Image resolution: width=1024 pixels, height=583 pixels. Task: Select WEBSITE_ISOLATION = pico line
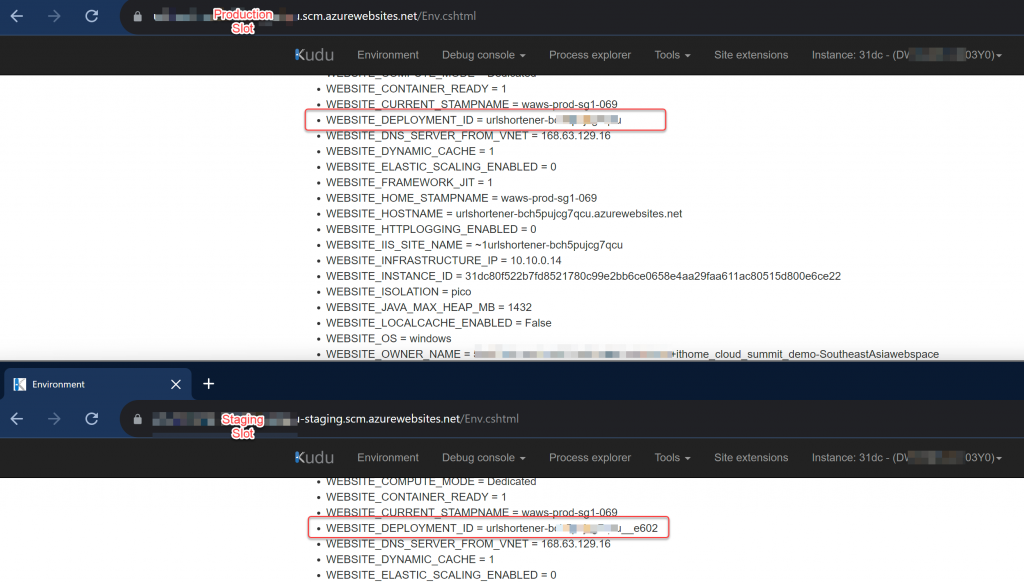tap(398, 292)
